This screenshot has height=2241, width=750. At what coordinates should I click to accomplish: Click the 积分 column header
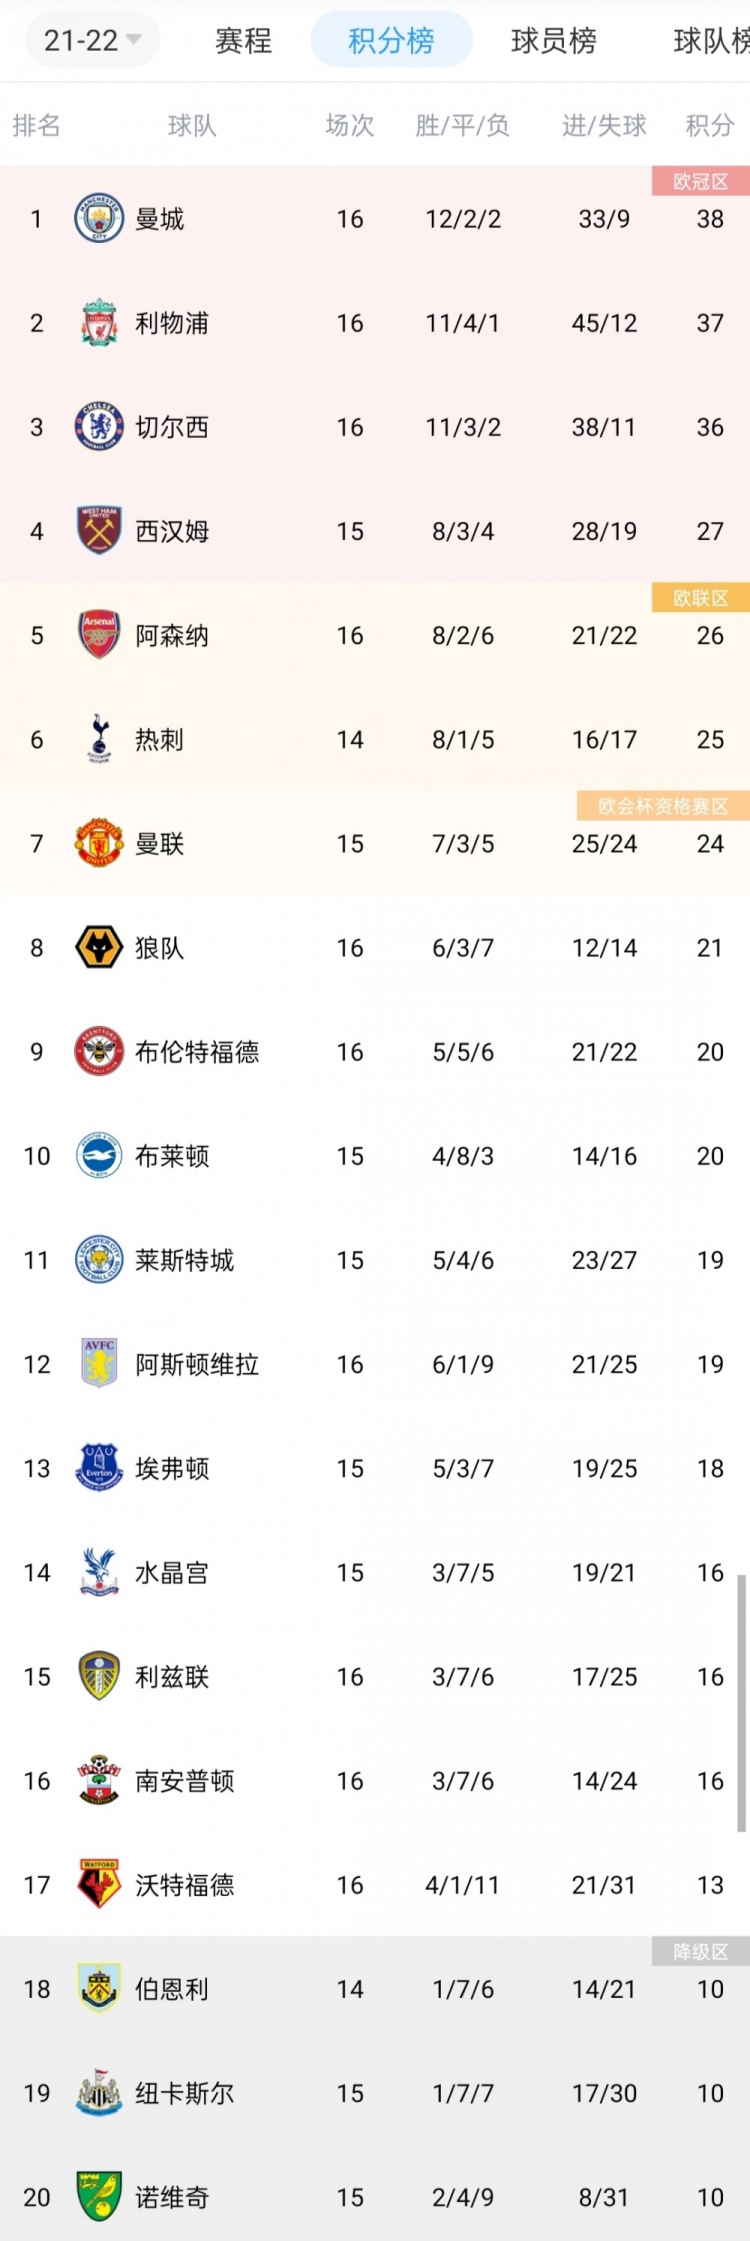click(x=710, y=125)
